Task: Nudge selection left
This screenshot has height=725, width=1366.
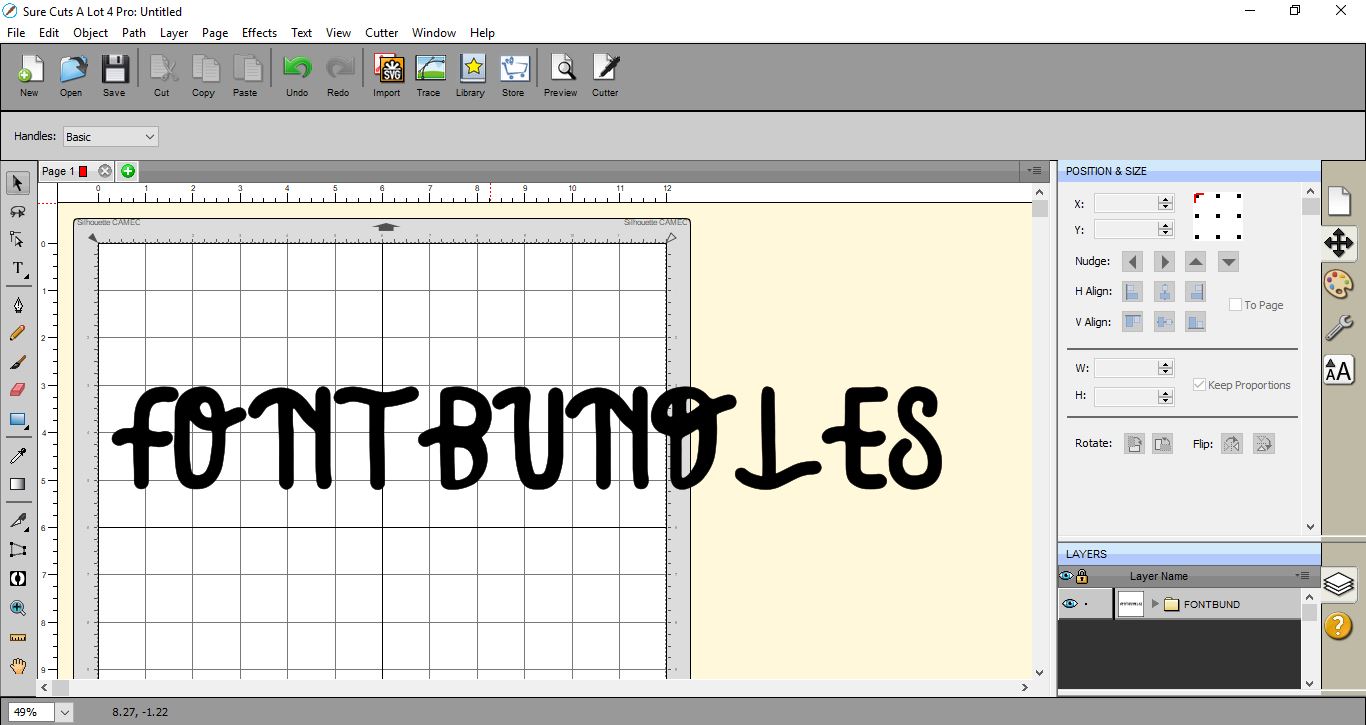Action: coord(1132,262)
